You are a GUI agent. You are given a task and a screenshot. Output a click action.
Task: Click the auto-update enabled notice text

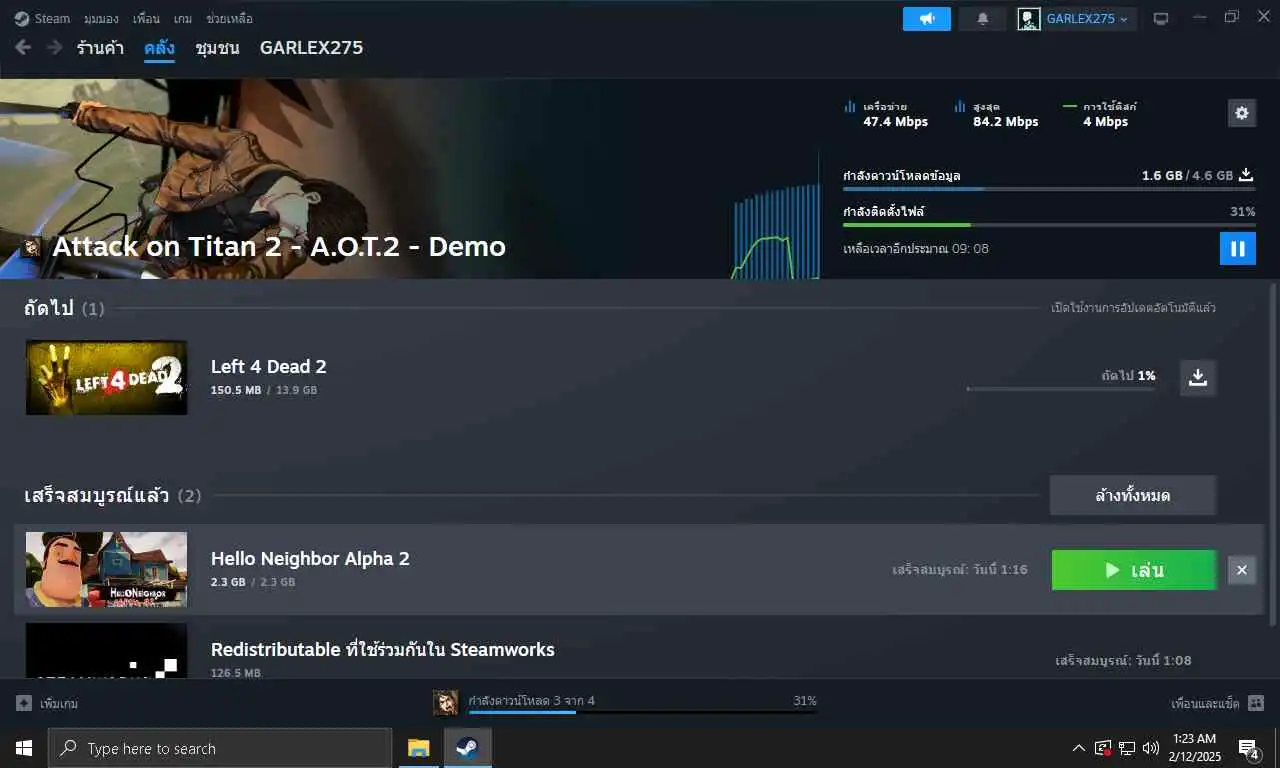point(1133,308)
